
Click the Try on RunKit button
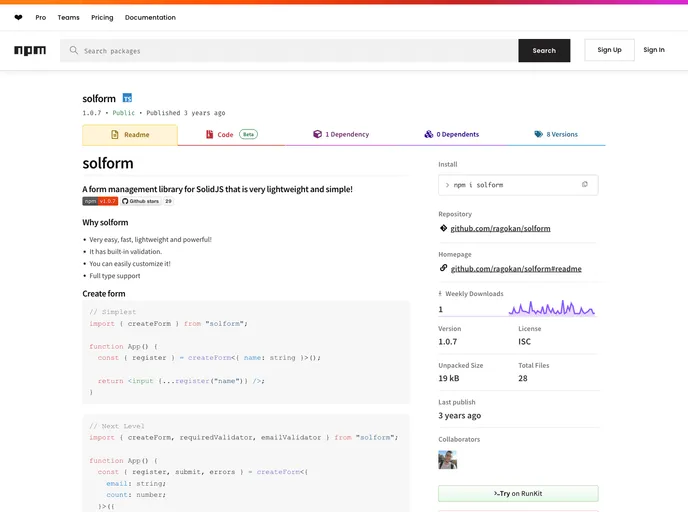point(518,494)
